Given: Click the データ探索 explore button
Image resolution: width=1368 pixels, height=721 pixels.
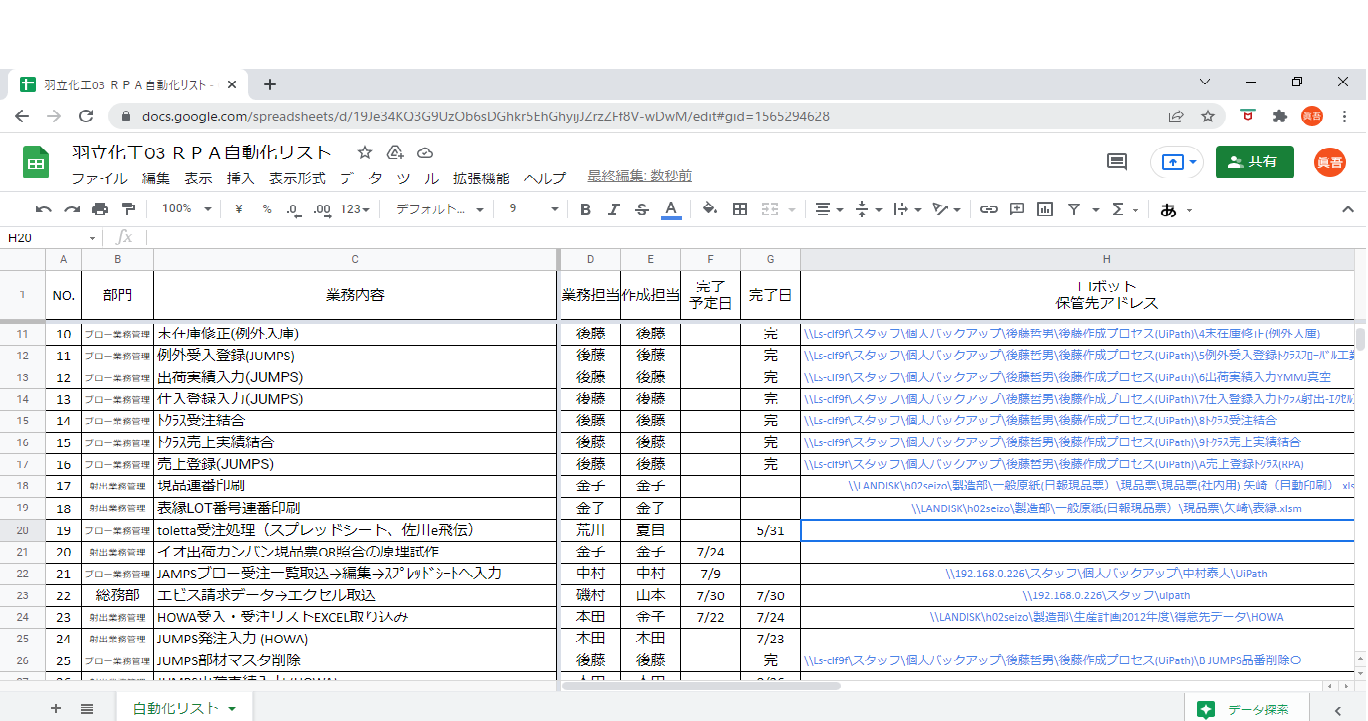Looking at the screenshot, I should pyautogui.click(x=1246, y=709).
